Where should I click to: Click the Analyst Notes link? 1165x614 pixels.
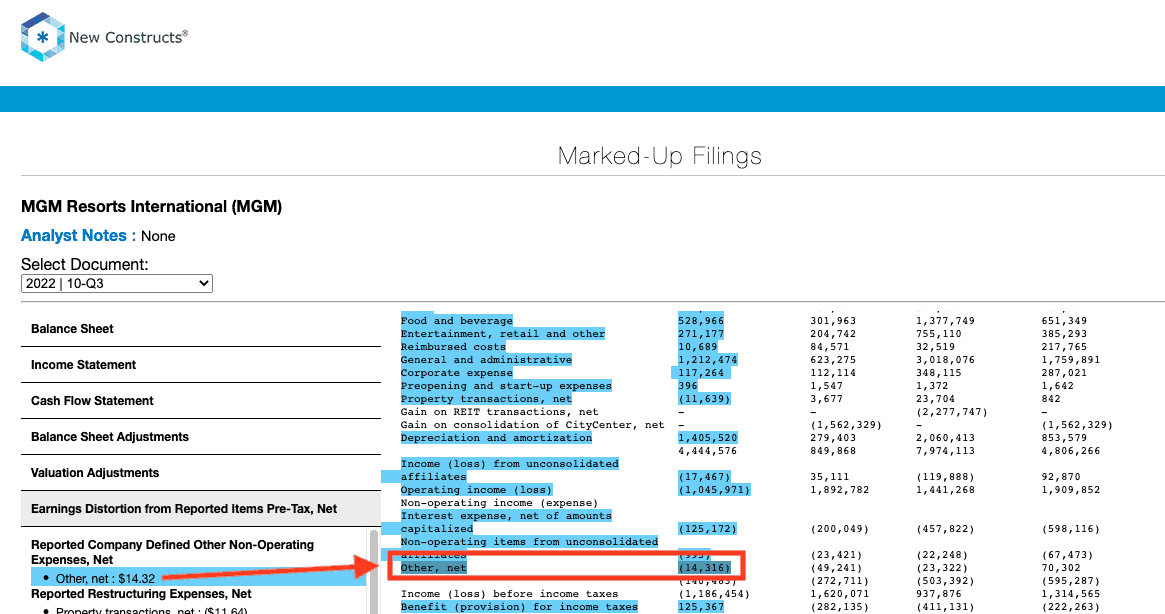74,236
